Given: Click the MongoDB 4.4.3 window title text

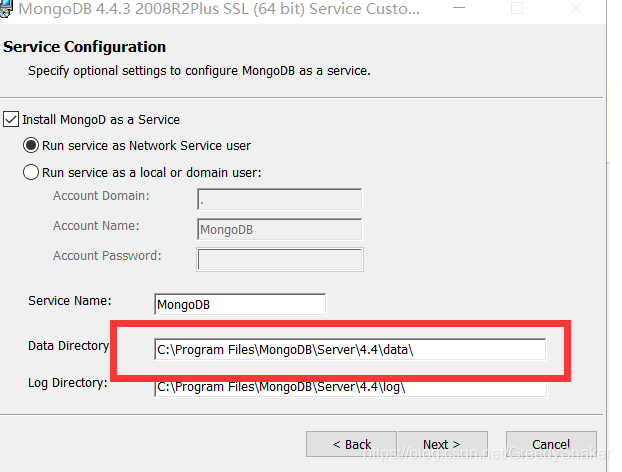Looking at the screenshot, I should pyautogui.click(x=219, y=9).
